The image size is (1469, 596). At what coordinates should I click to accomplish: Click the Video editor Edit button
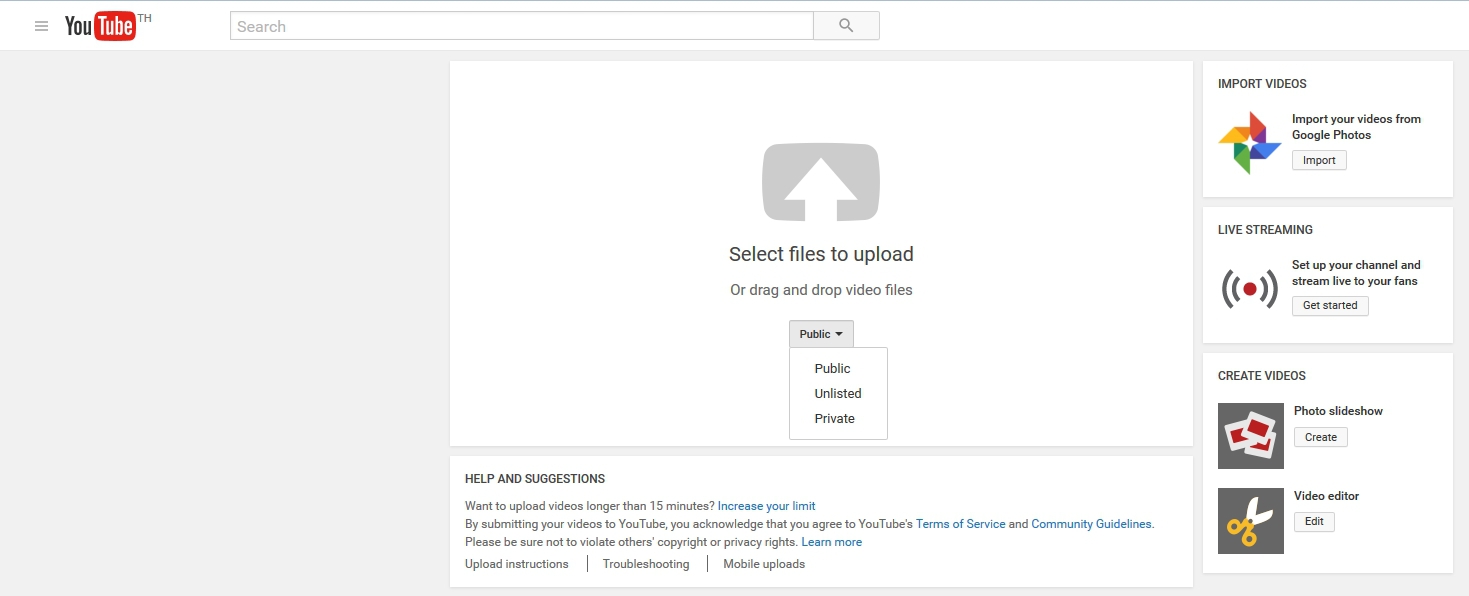[1314, 521]
